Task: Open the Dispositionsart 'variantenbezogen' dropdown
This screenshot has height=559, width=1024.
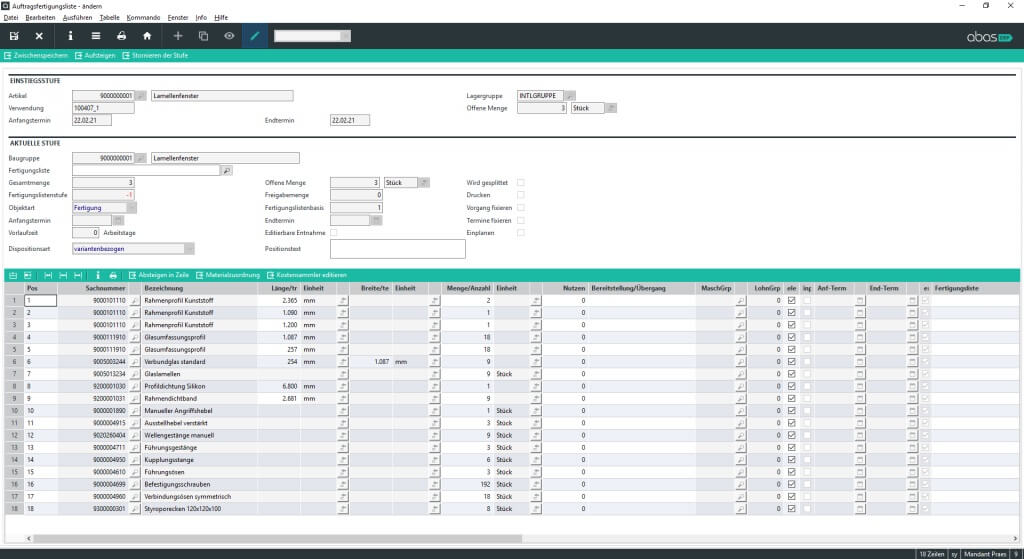Action: coord(189,247)
